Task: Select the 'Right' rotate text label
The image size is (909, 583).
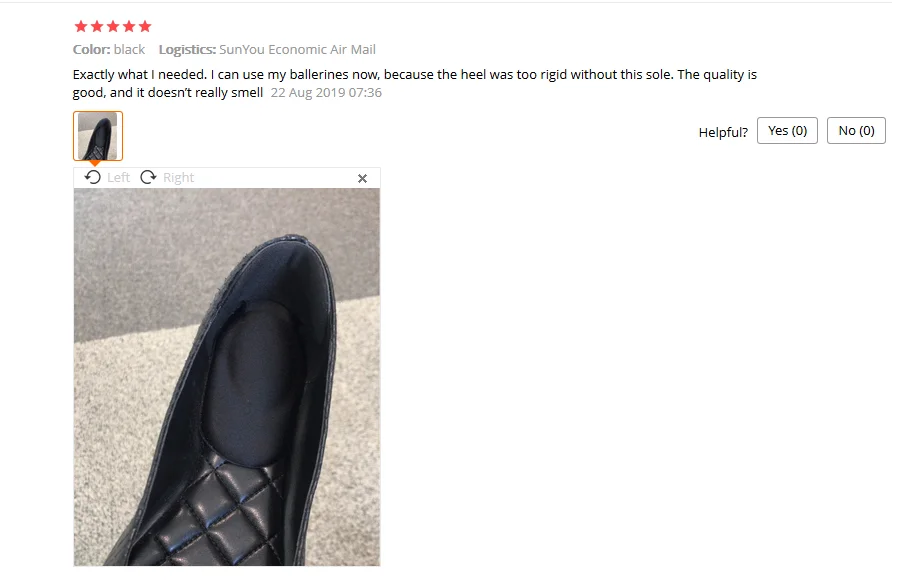Action: (x=179, y=178)
